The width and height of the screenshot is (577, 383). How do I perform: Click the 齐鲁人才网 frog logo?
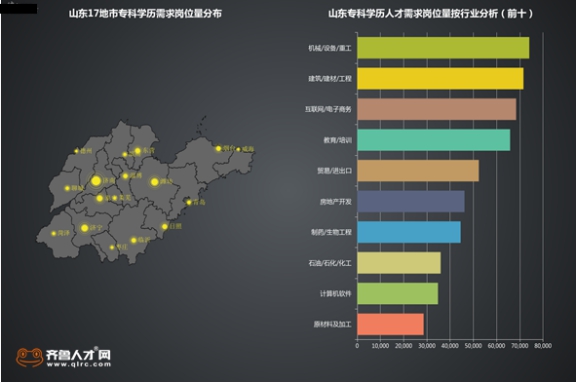(29, 358)
